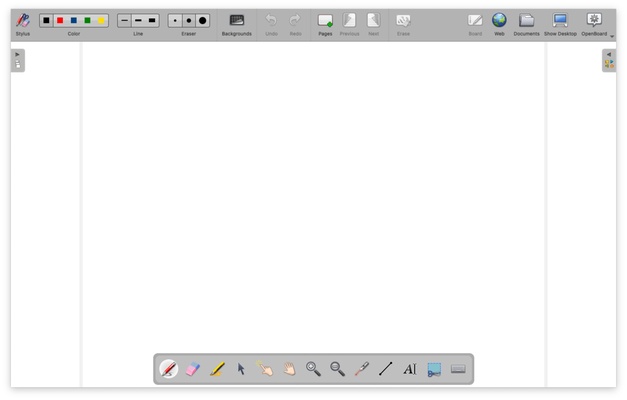Switch to Web mode

pos(499,24)
